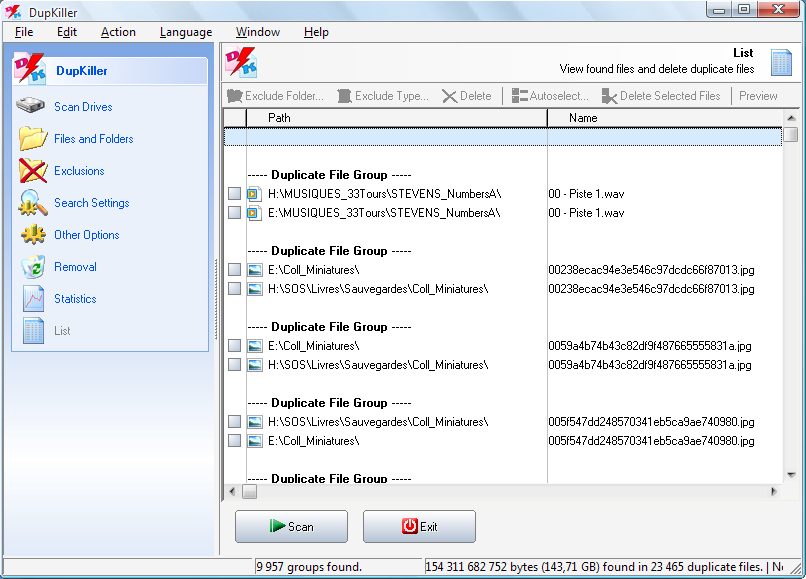Open the Language menu
The width and height of the screenshot is (806, 579).
click(x=186, y=32)
